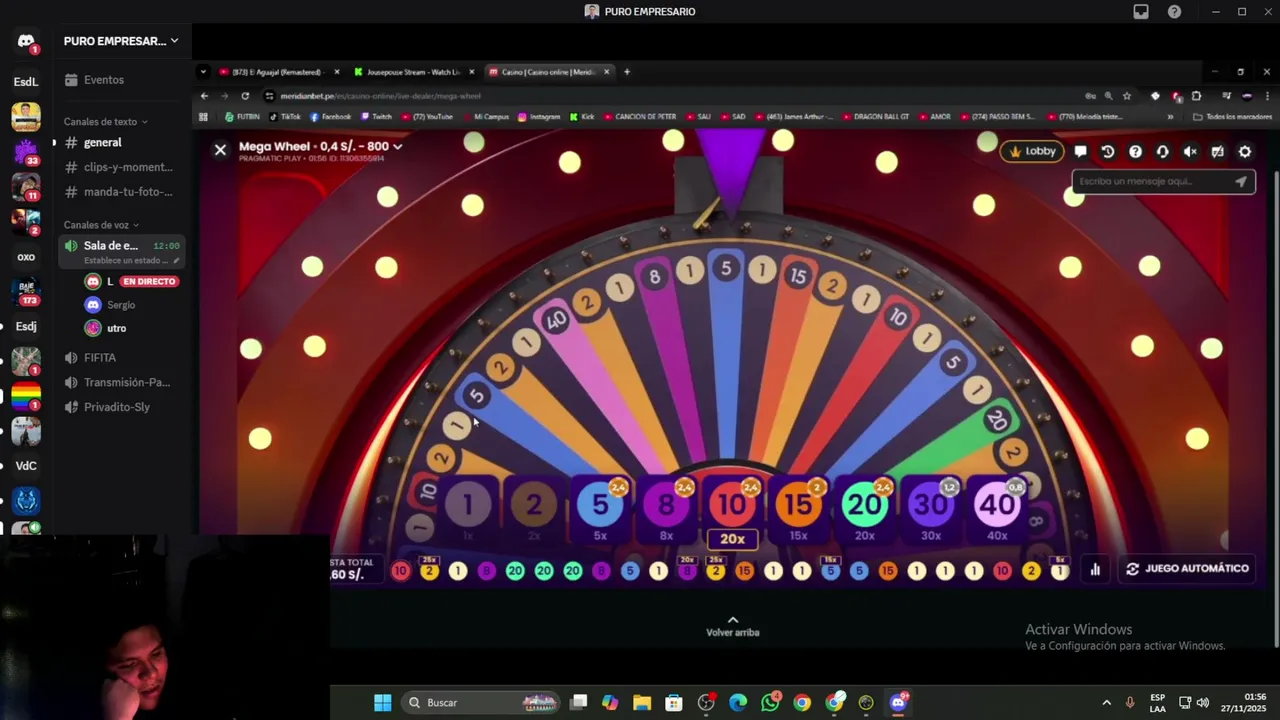Collapse Canales de texto category

pyautogui.click(x=105, y=122)
